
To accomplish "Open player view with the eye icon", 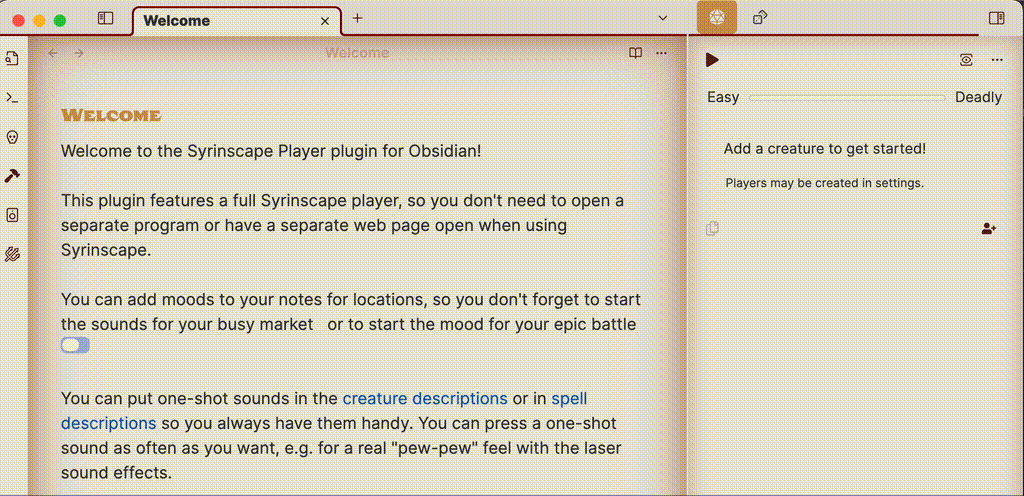I will pos(967,60).
